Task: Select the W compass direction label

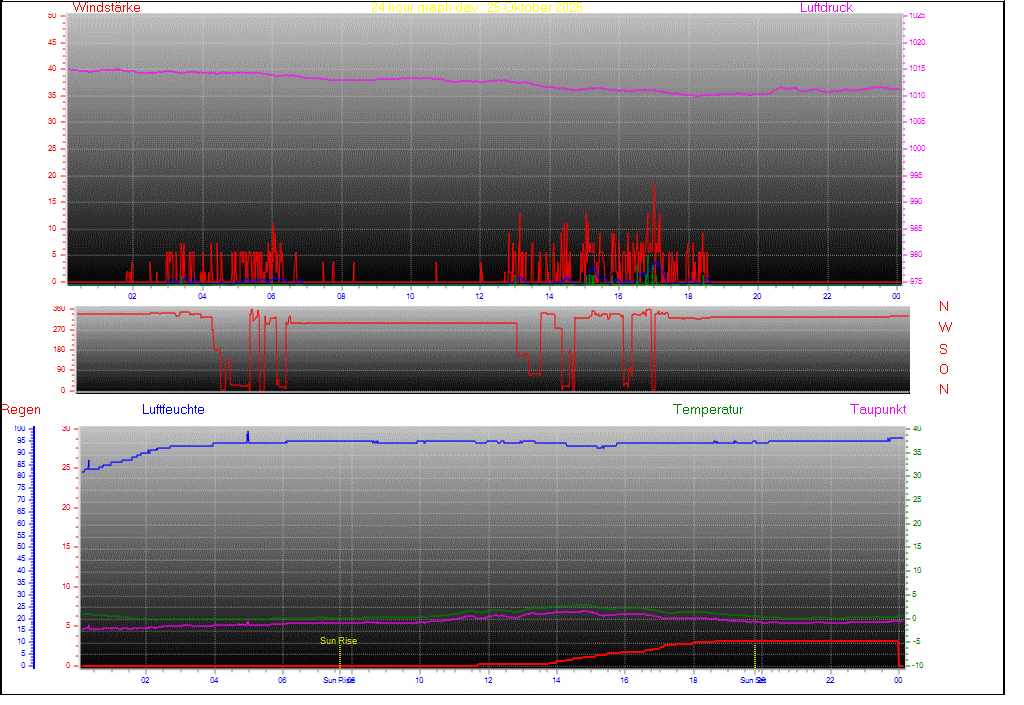Action: pyautogui.click(x=945, y=327)
